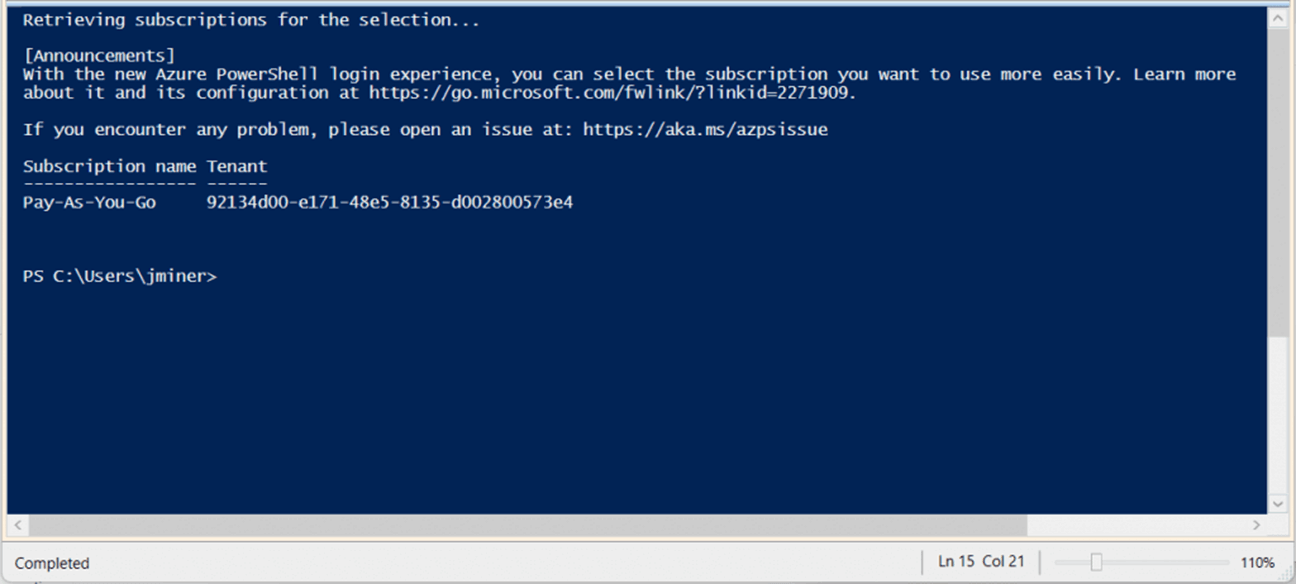The width and height of the screenshot is (1296, 584).
Task: Click the horizontal scrollbar right arrow
Action: pos(1257,525)
